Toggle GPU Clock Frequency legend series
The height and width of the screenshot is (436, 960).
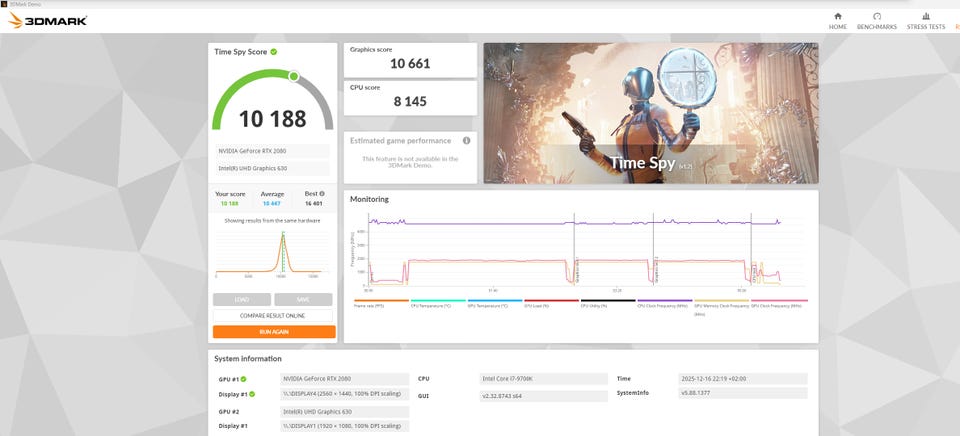pos(779,303)
